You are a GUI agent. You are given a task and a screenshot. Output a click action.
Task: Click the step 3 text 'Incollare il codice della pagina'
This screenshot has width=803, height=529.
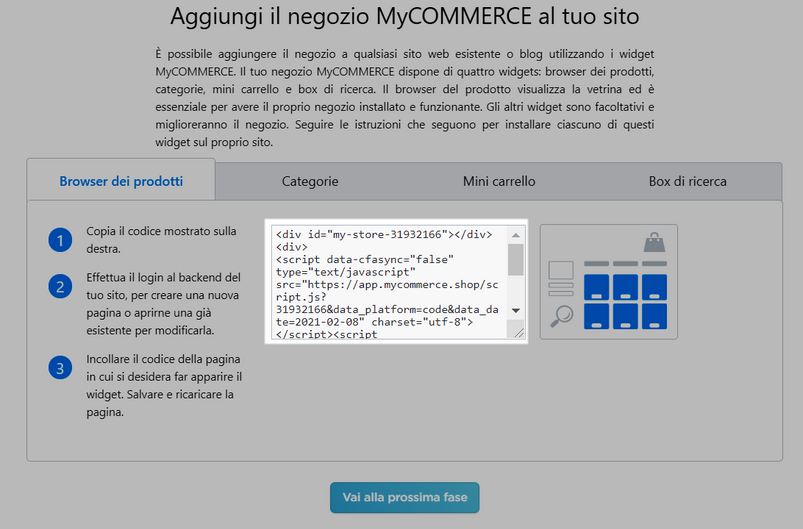click(163, 359)
